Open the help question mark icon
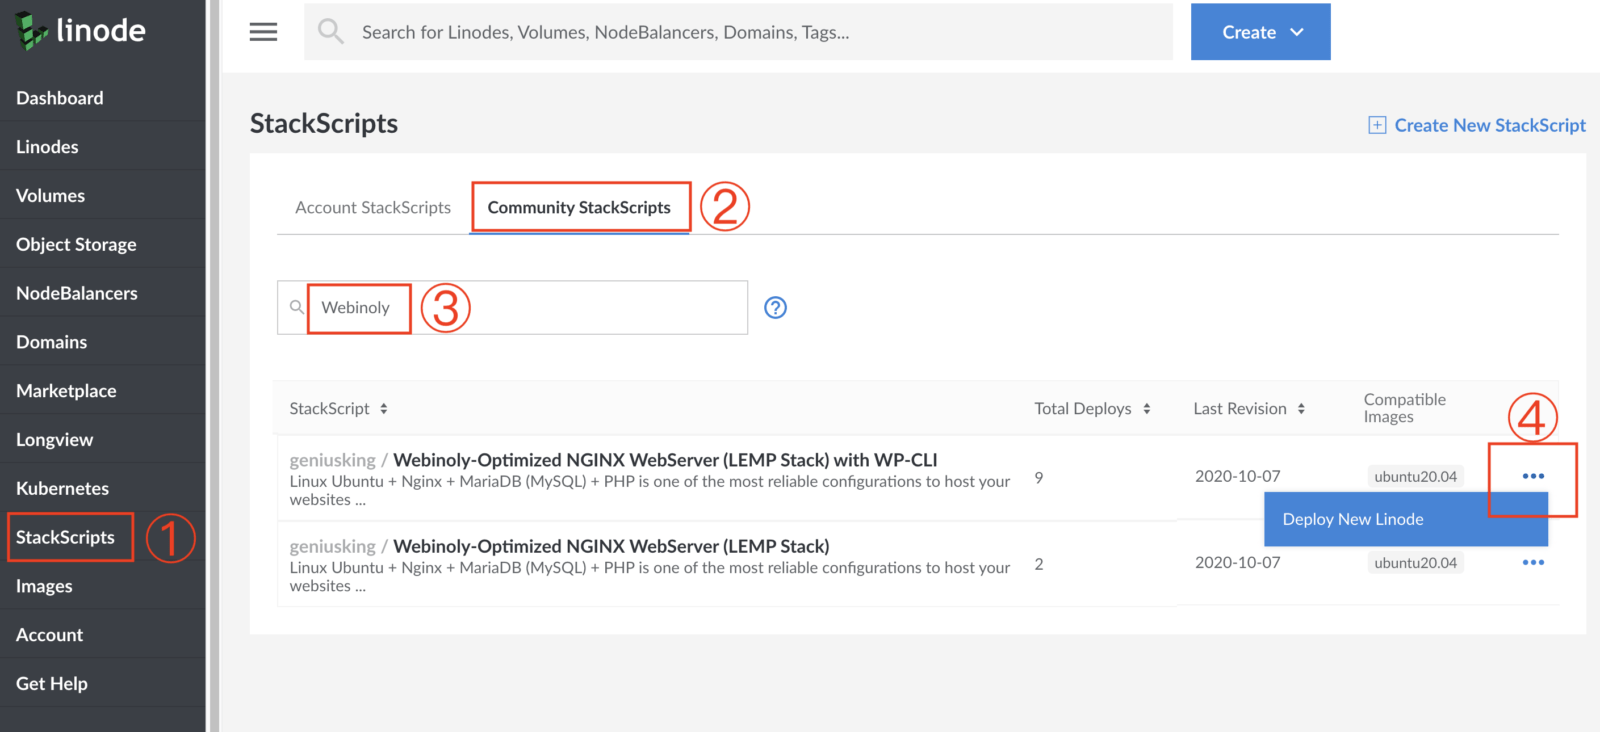 click(775, 307)
